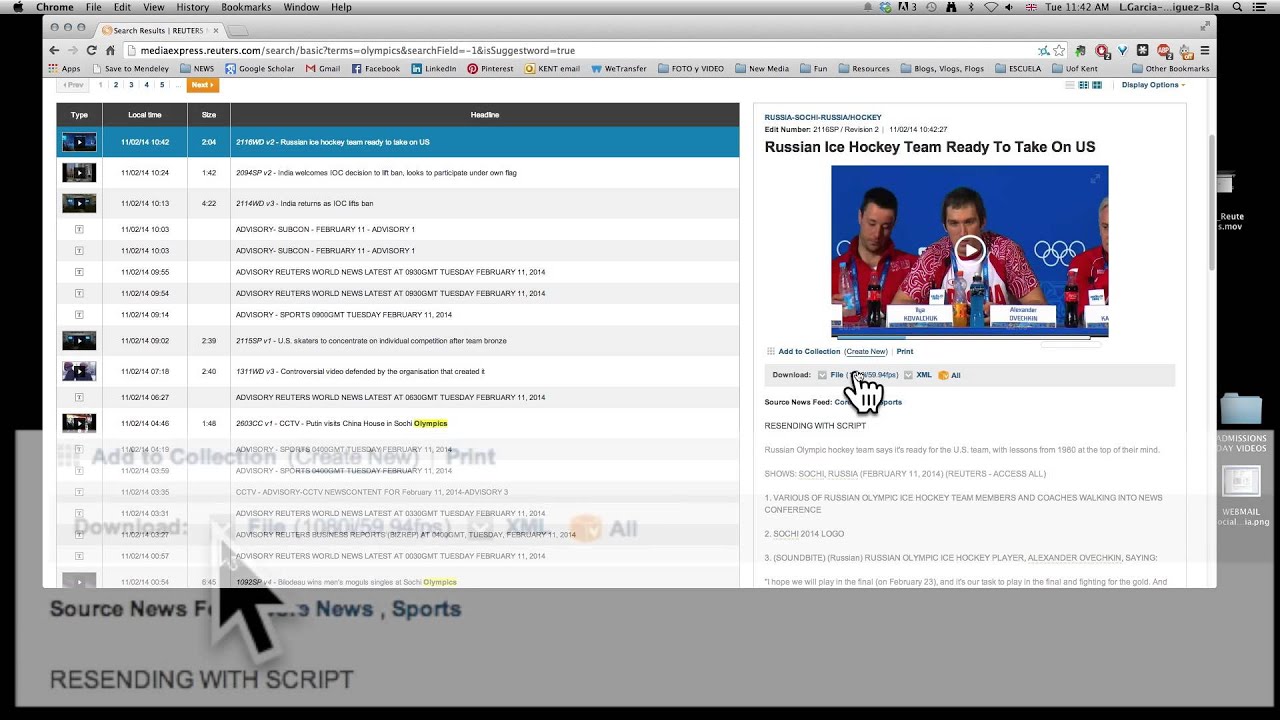Screen dimensions: 1280x720
Task: Open the WeTransfer bookmark
Action: coord(618,69)
